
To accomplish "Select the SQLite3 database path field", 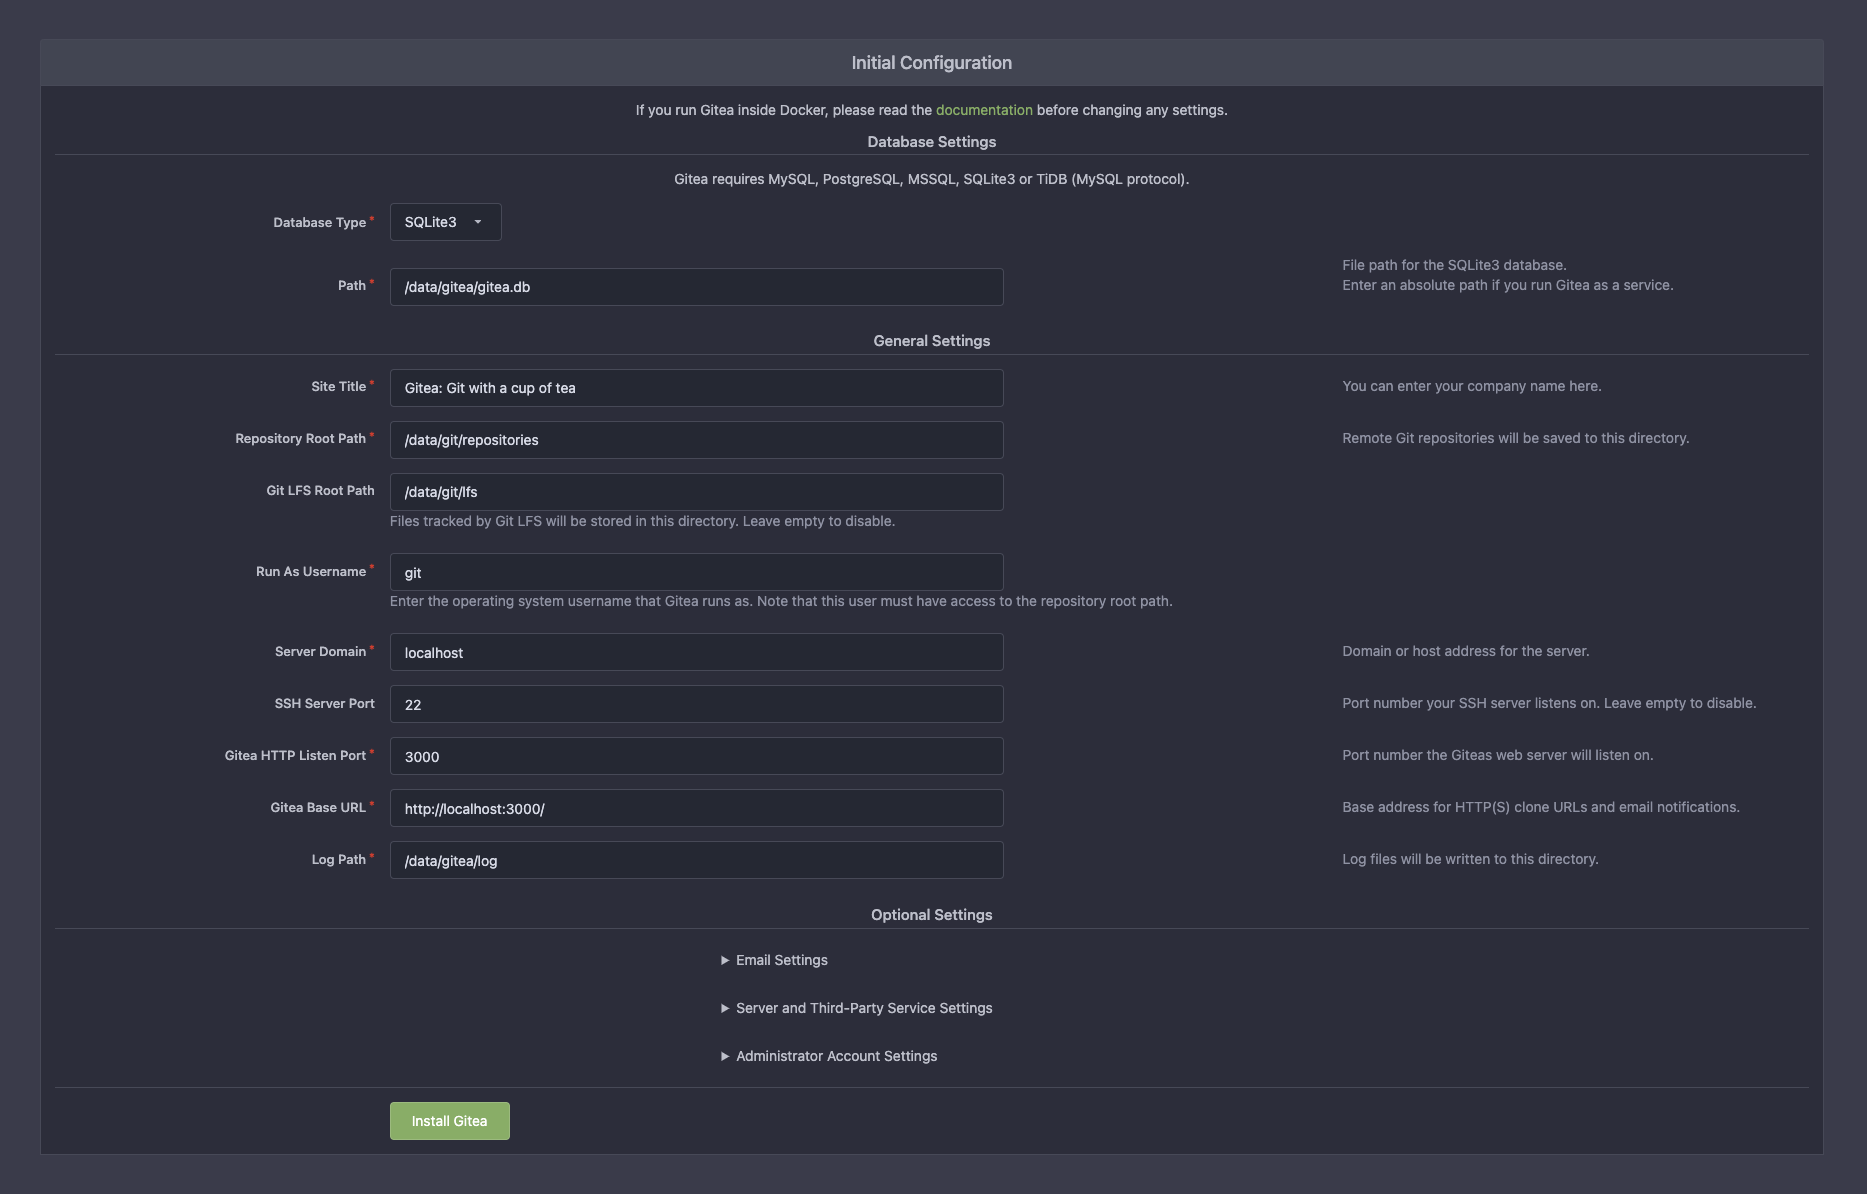I will pyautogui.click(x=696, y=287).
